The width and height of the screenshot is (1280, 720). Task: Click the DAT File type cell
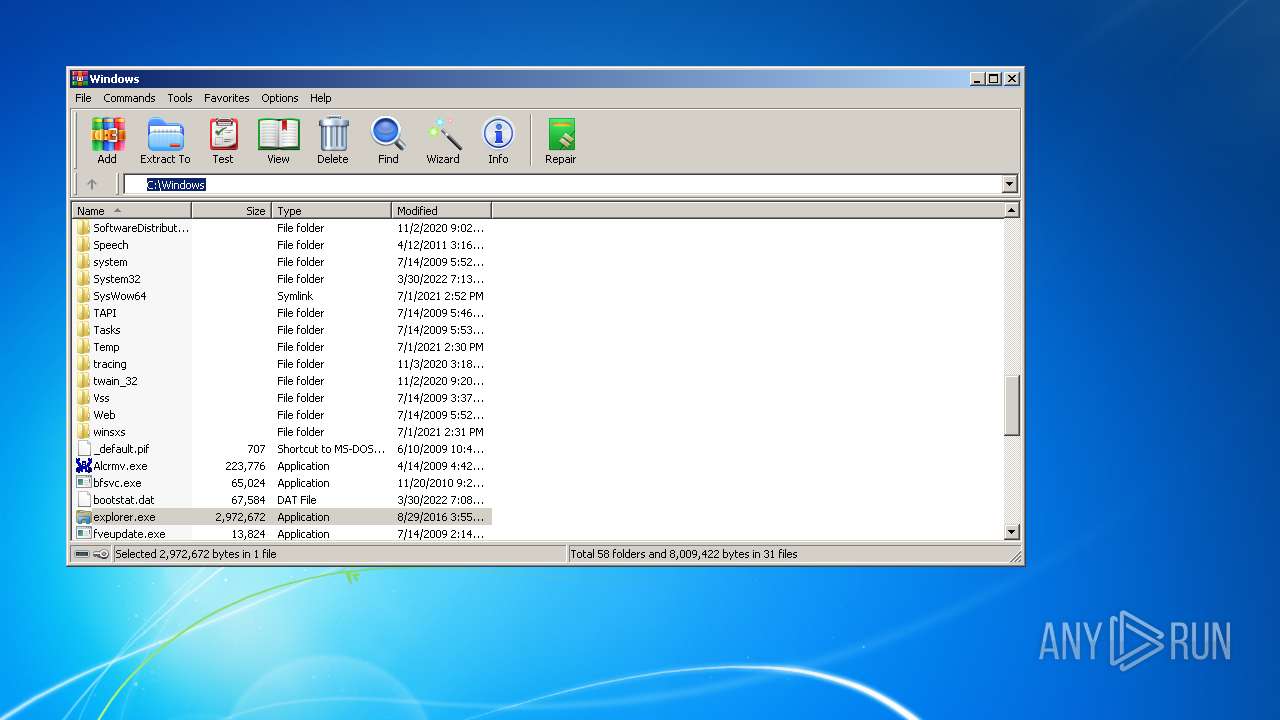point(296,500)
